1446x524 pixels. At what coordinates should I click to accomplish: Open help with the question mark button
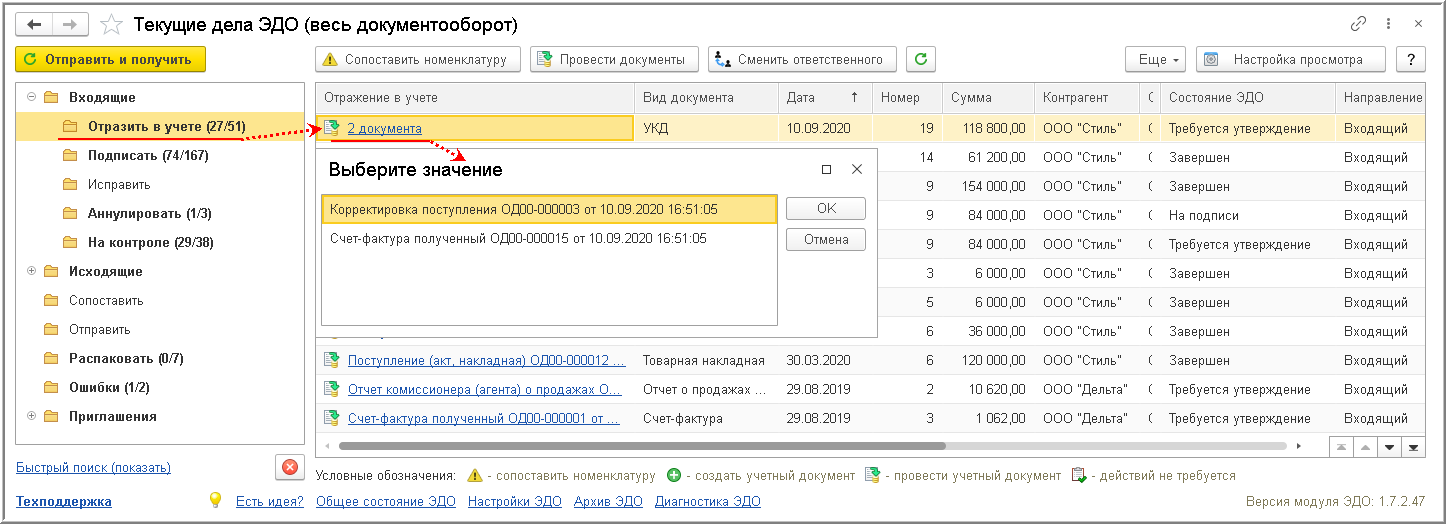point(1411,59)
